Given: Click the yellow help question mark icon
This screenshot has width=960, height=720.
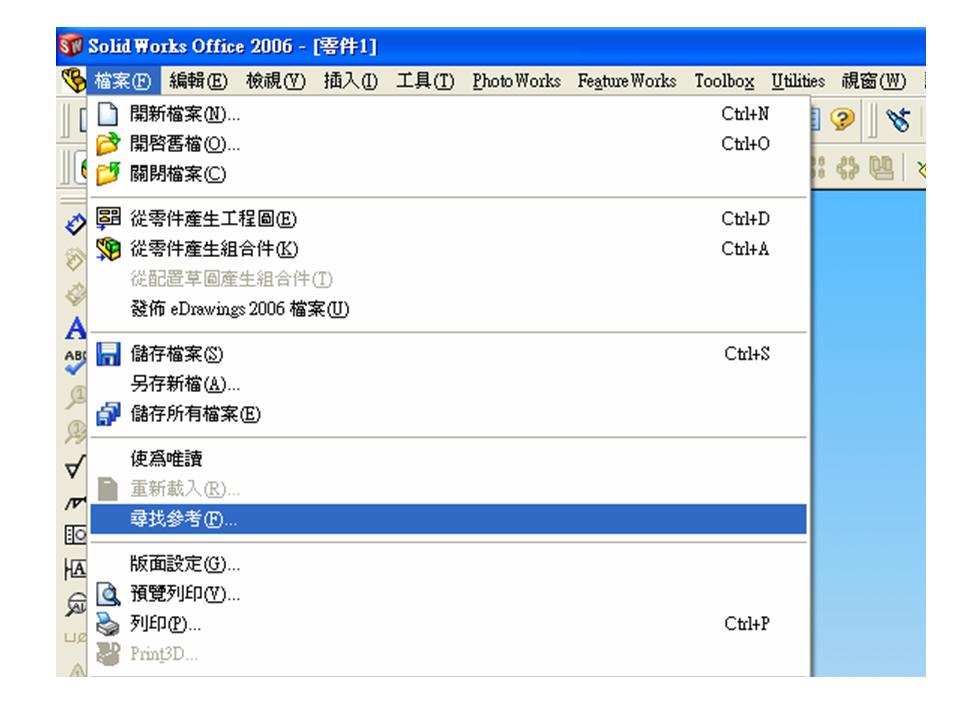Looking at the screenshot, I should click(x=842, y=119).
